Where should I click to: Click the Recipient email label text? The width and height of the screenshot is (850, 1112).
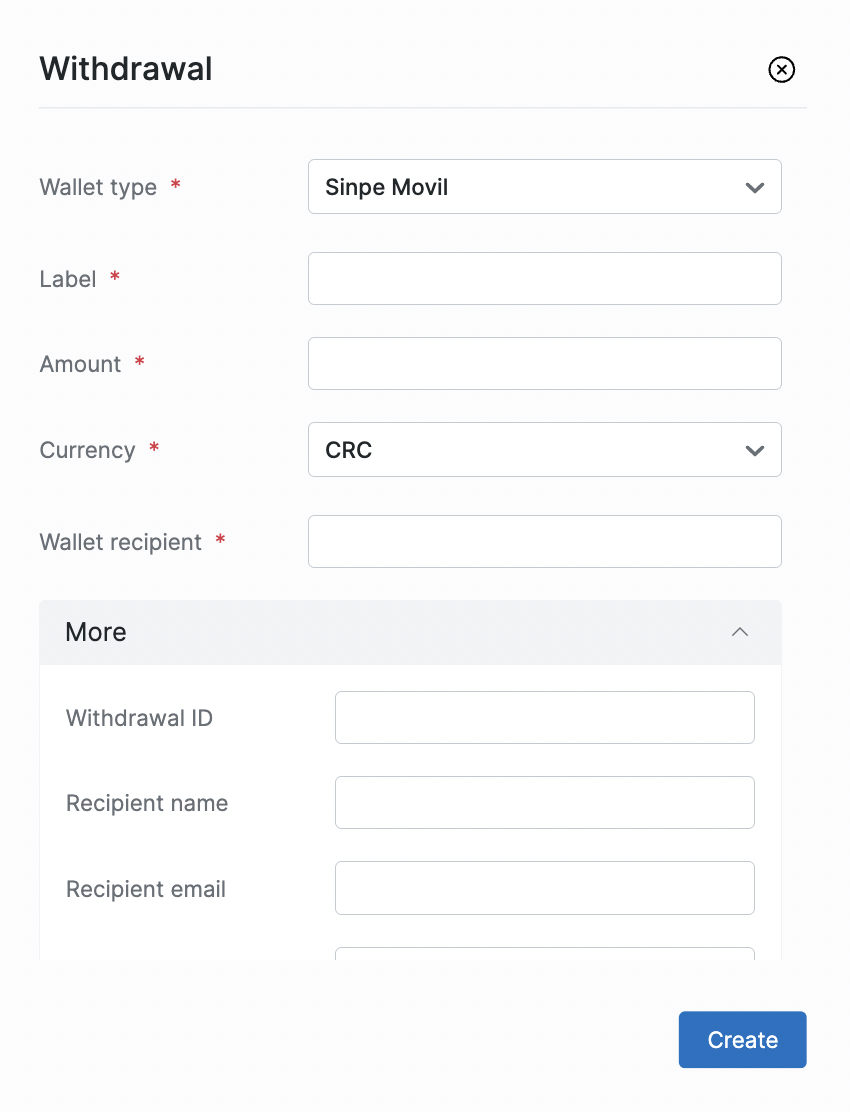146,889
